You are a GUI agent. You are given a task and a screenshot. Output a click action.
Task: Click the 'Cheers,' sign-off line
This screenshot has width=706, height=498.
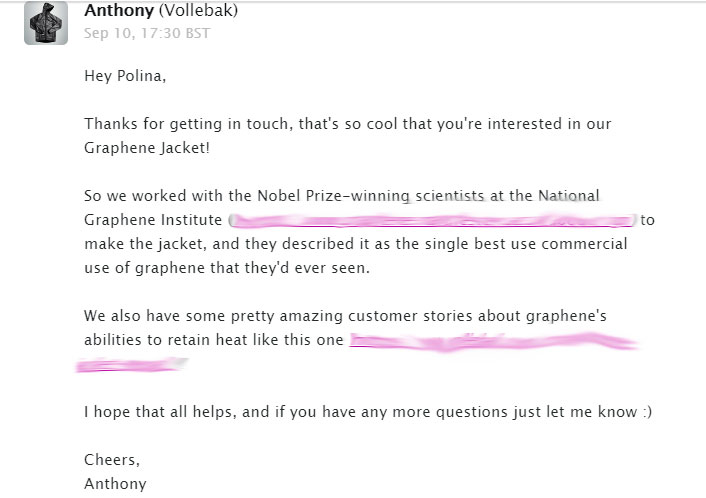click(112, 460)
